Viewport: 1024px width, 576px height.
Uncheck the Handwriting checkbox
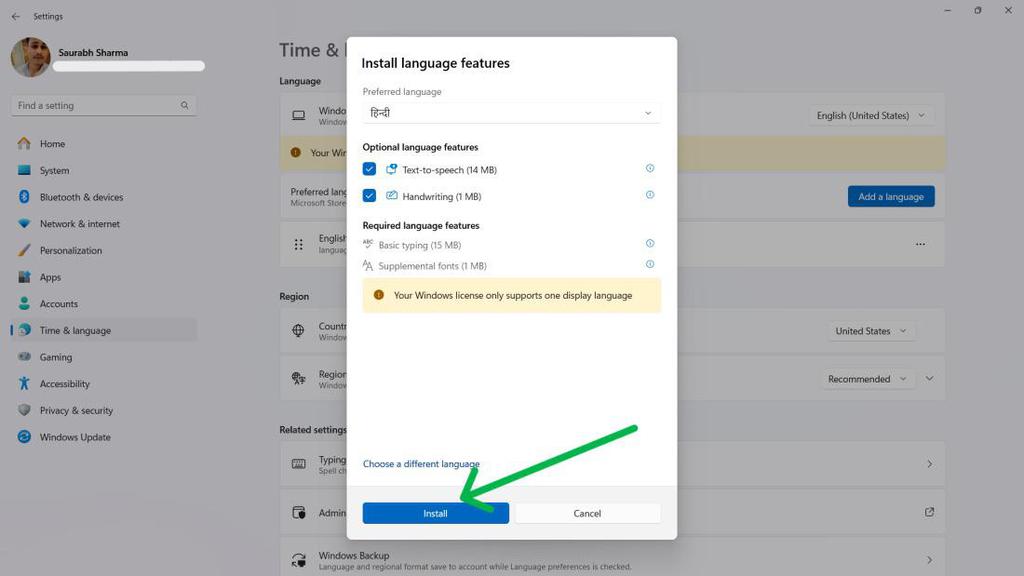[x=369, y=195]
